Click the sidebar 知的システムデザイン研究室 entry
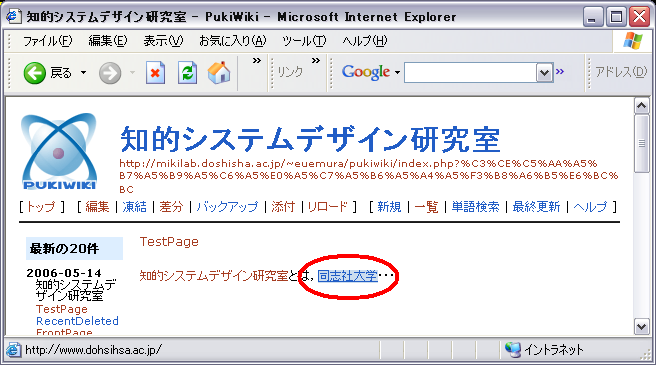656x366 pixels. pos(75,290)
